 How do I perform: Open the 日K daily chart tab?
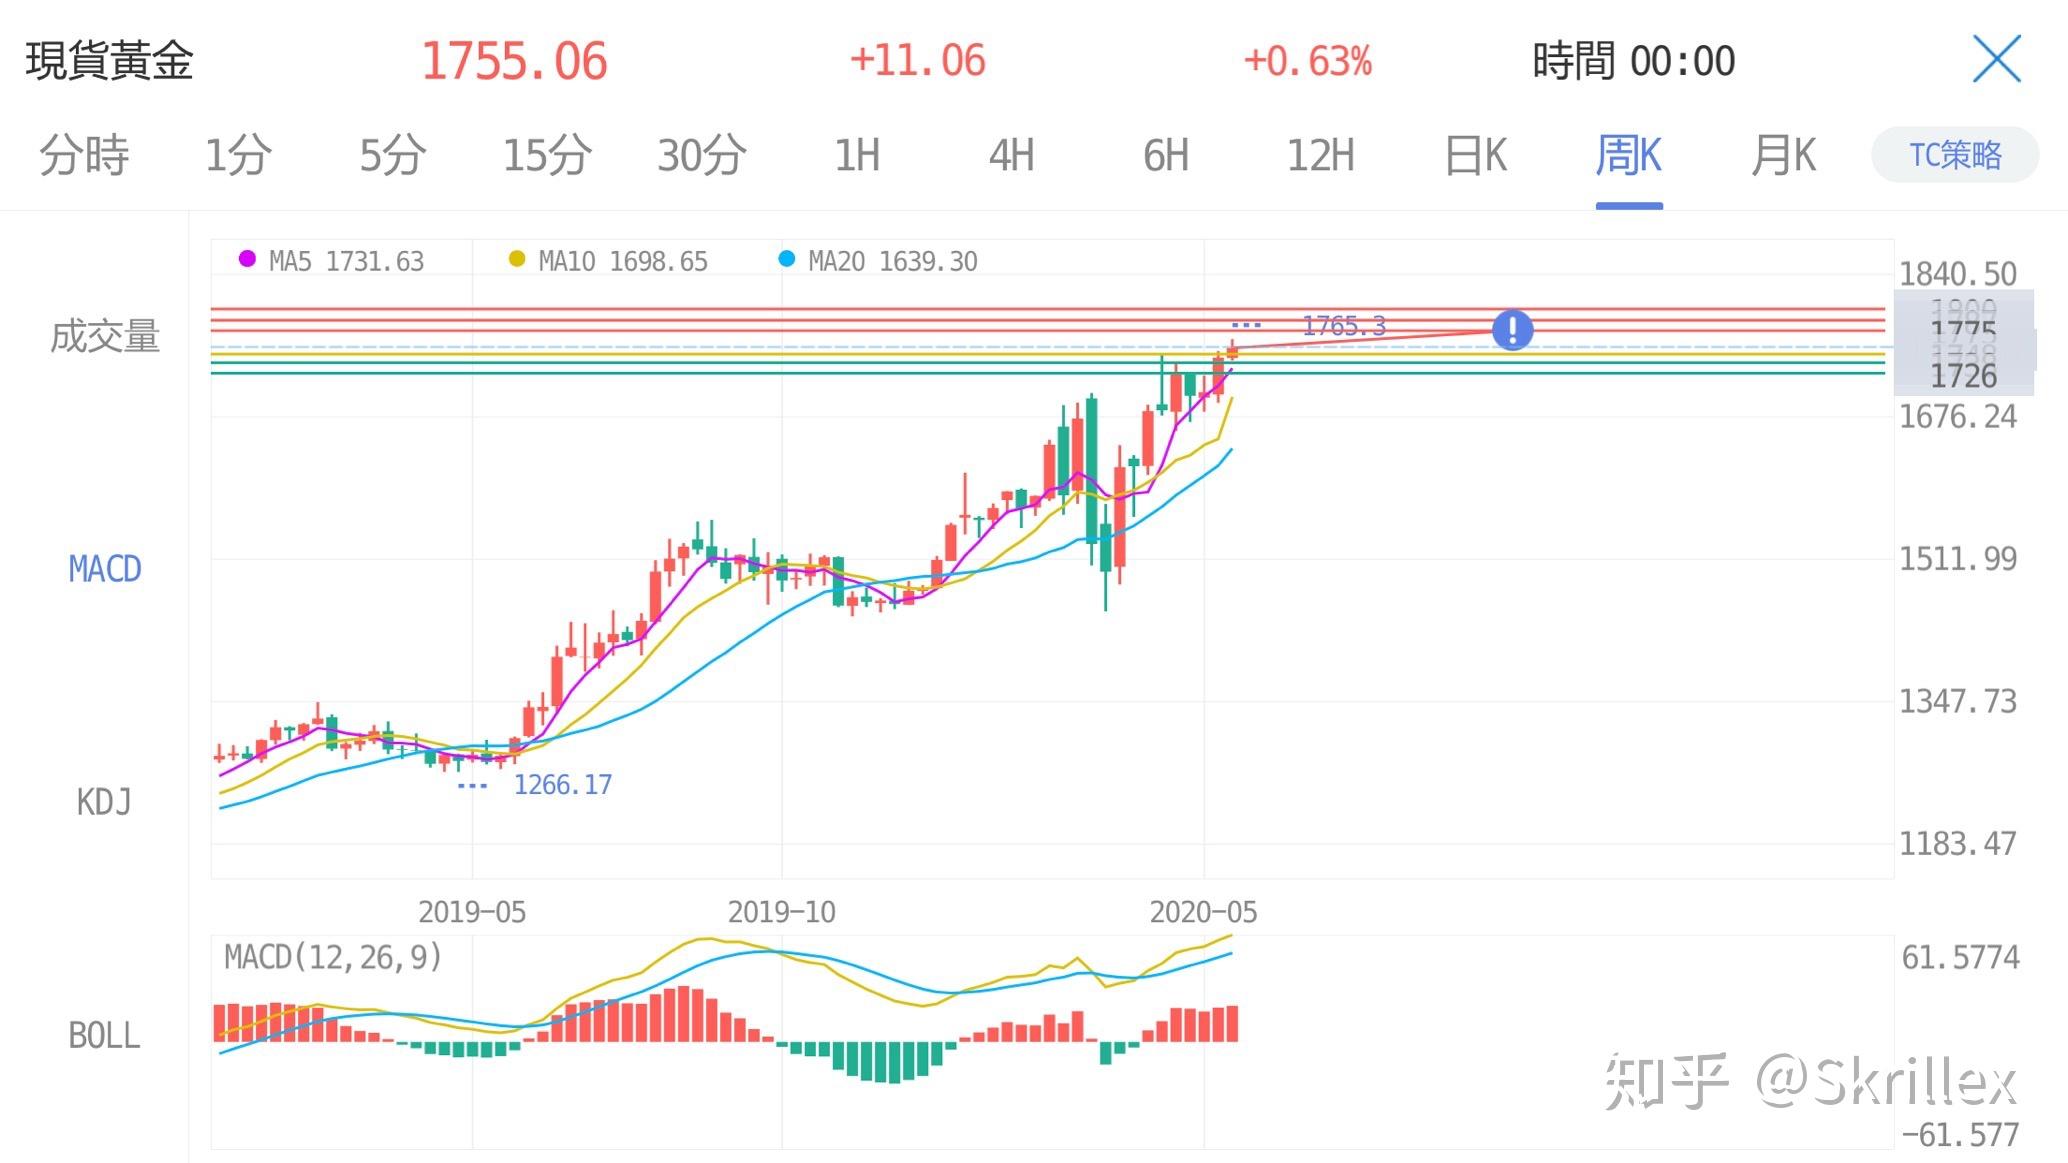pos(1475,156)
